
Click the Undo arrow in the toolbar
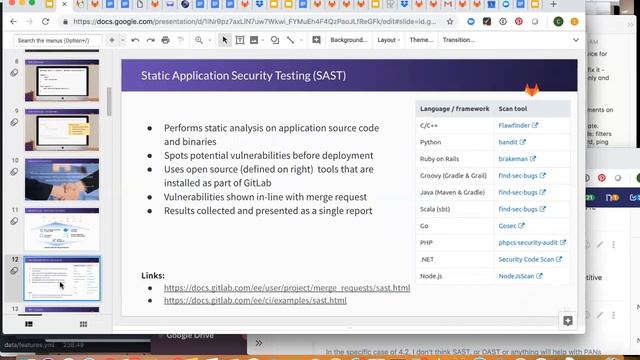135,40
